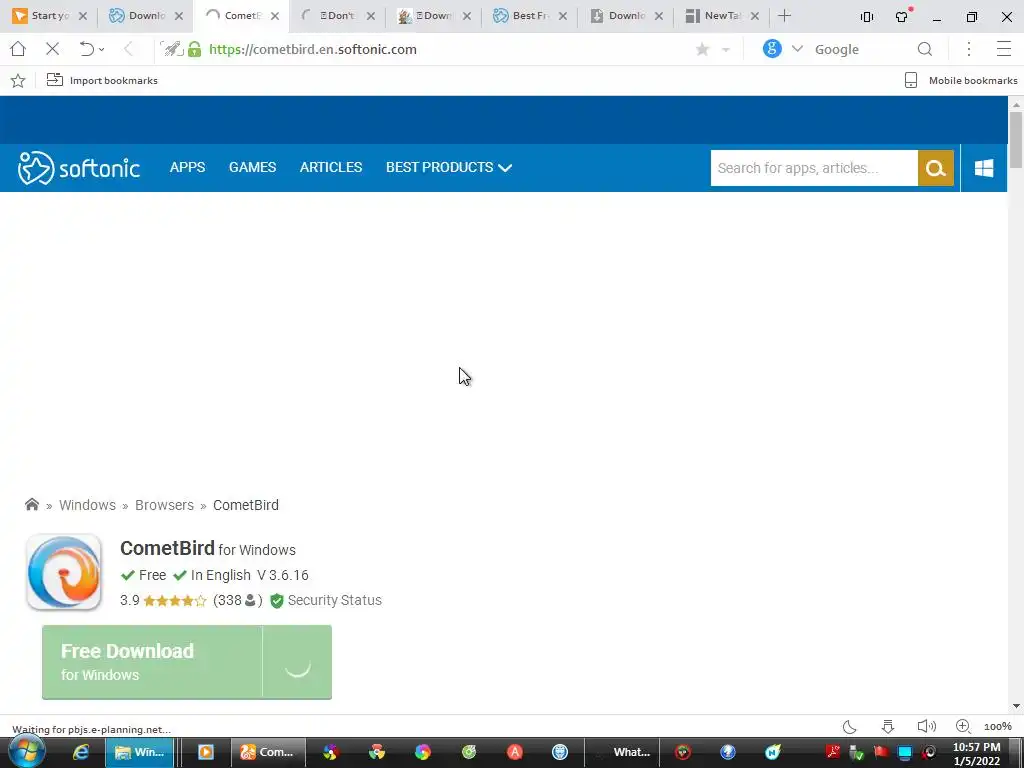Click Import bookmarks
Screen dimensions: 1024x768
pyautogui.click(x=102, y=80)
